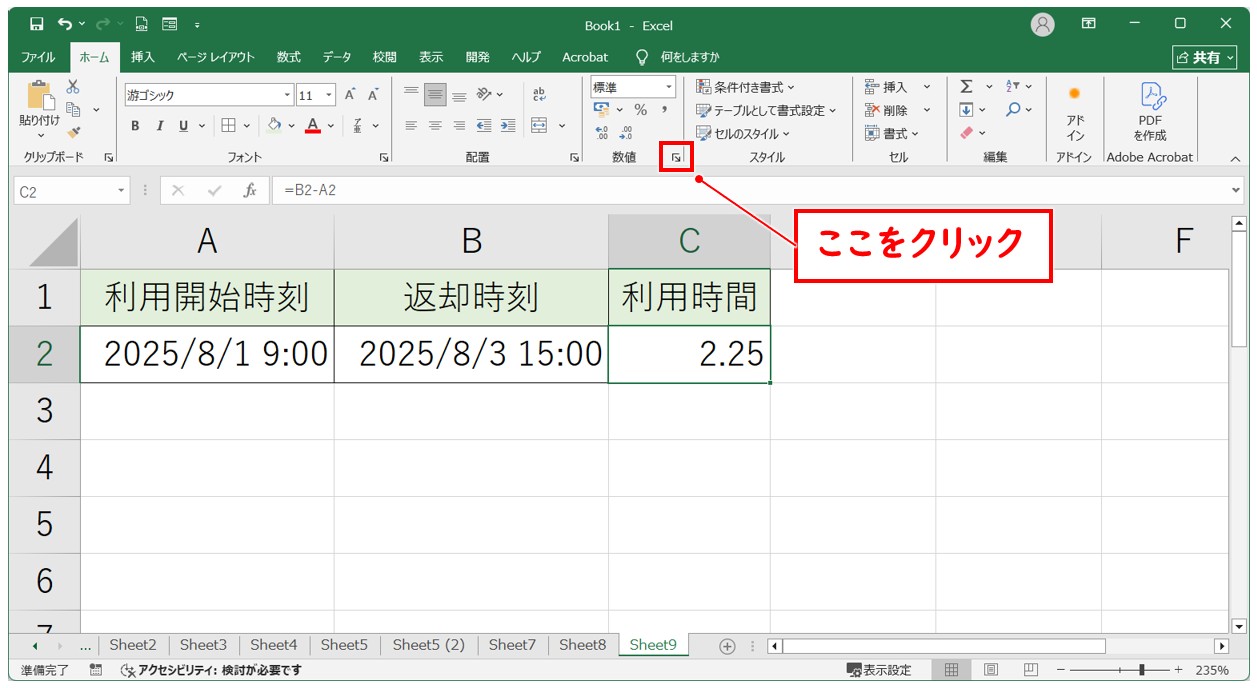The image size is (1257, 688).
Task: Decrease font size with smaller A icon
Action: point(373,95)
